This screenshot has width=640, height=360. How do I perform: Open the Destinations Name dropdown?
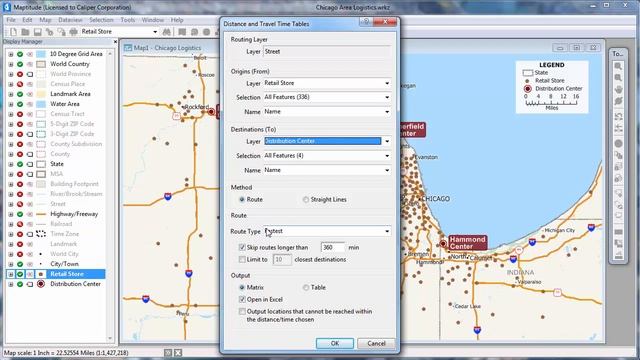387,170
